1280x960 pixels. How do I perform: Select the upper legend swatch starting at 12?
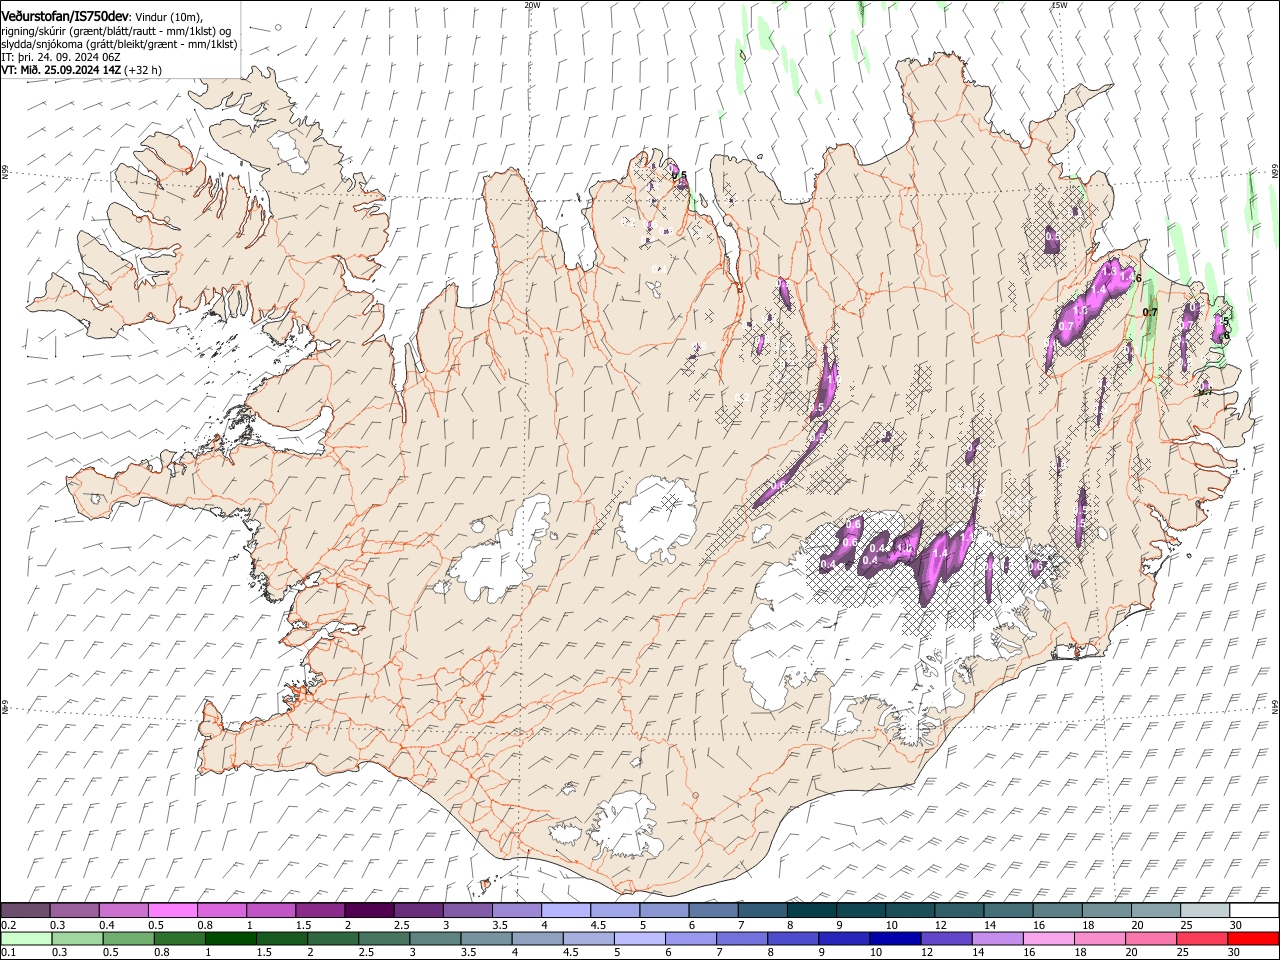[959, 911]
